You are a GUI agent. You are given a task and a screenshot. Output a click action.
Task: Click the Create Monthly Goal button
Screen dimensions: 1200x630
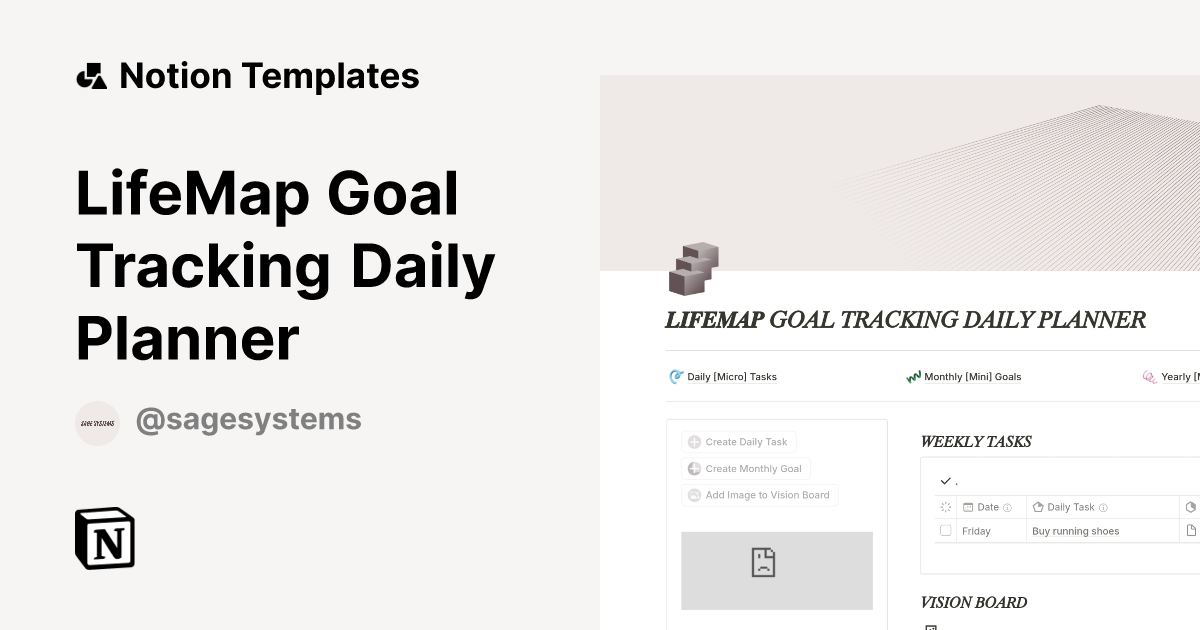click(746, 468)
